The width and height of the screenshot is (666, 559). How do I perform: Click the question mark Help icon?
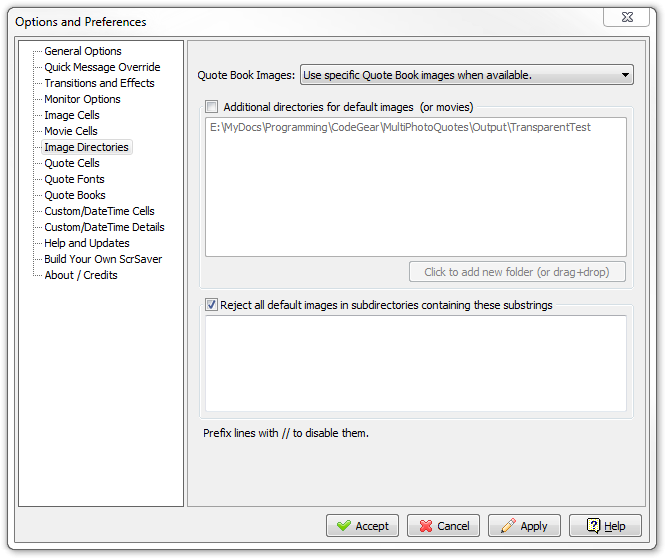593,525
